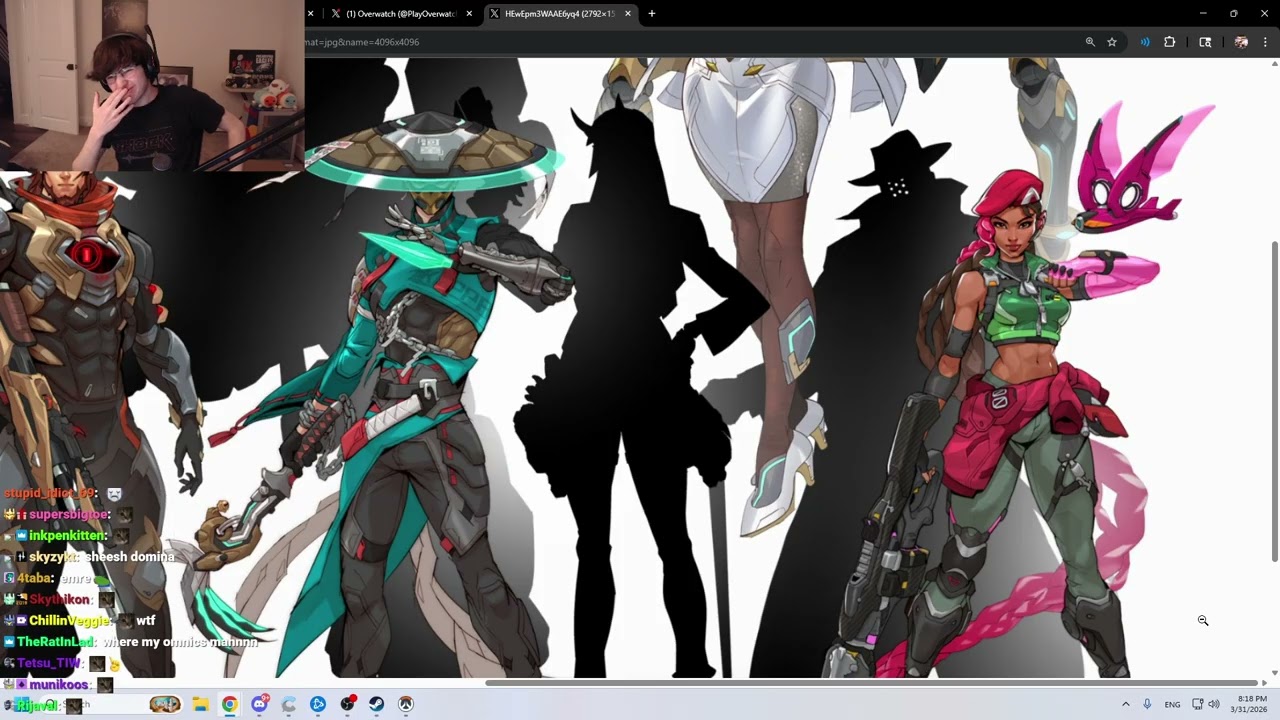The height and width of the screenshot is (720, 1280).
Task: Open the Chrome three-dot menu
Action: 1265,42
